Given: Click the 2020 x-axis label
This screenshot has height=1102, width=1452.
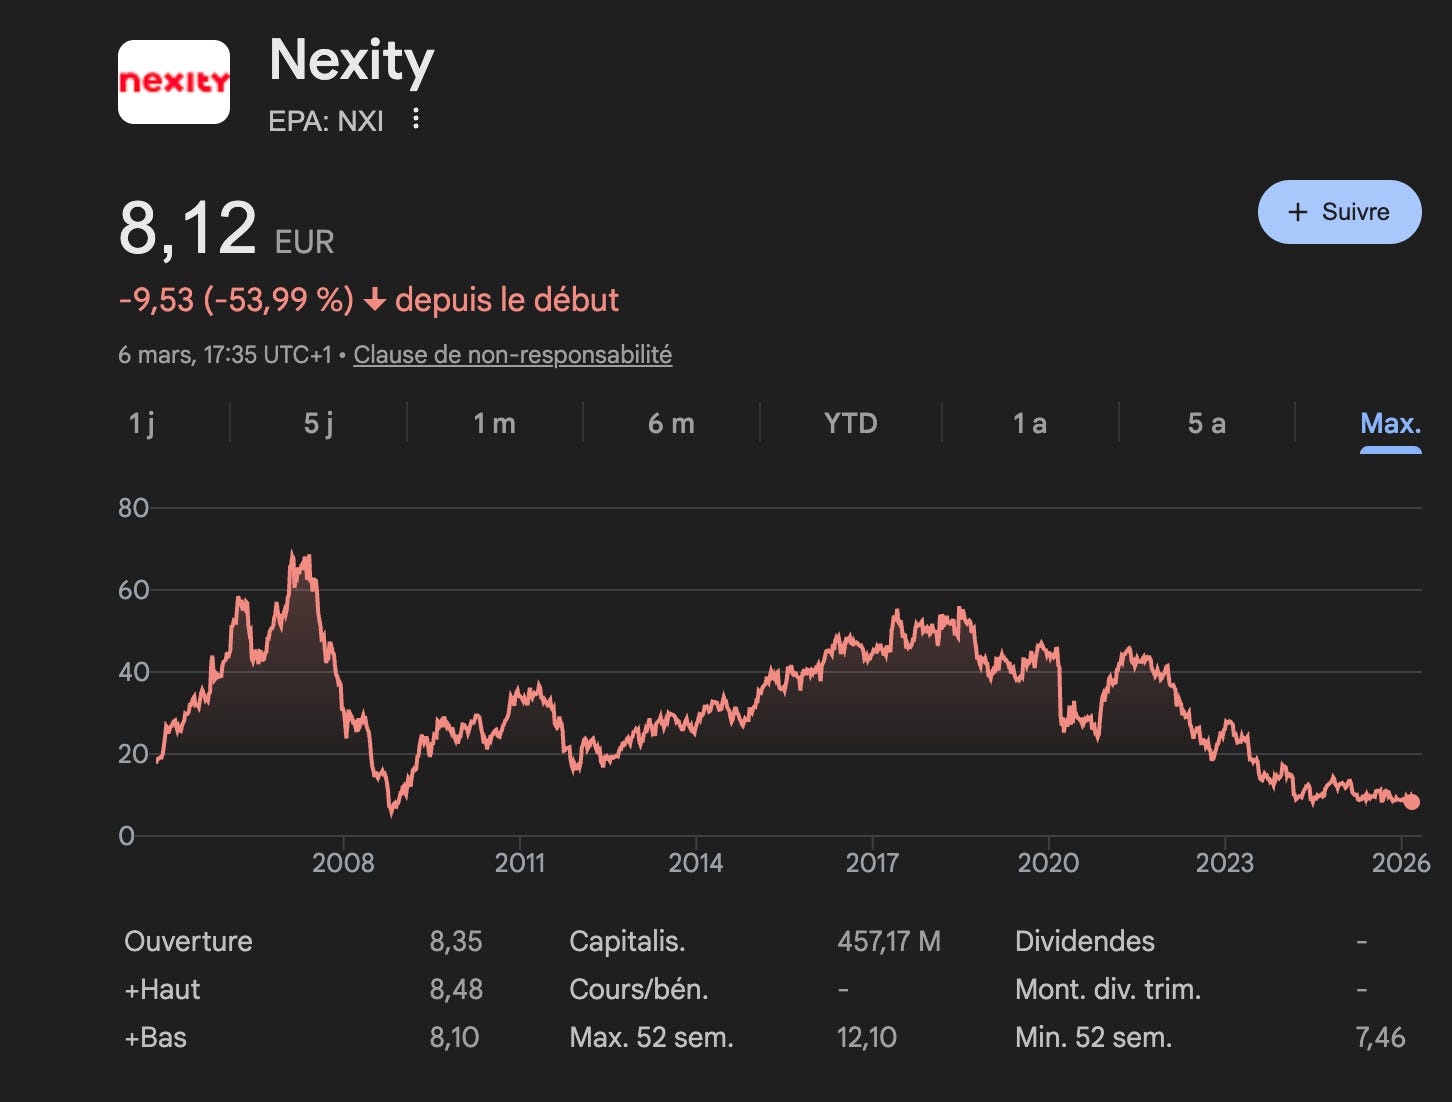Looking at the screenshot, I should click(x=1048, y=863).
